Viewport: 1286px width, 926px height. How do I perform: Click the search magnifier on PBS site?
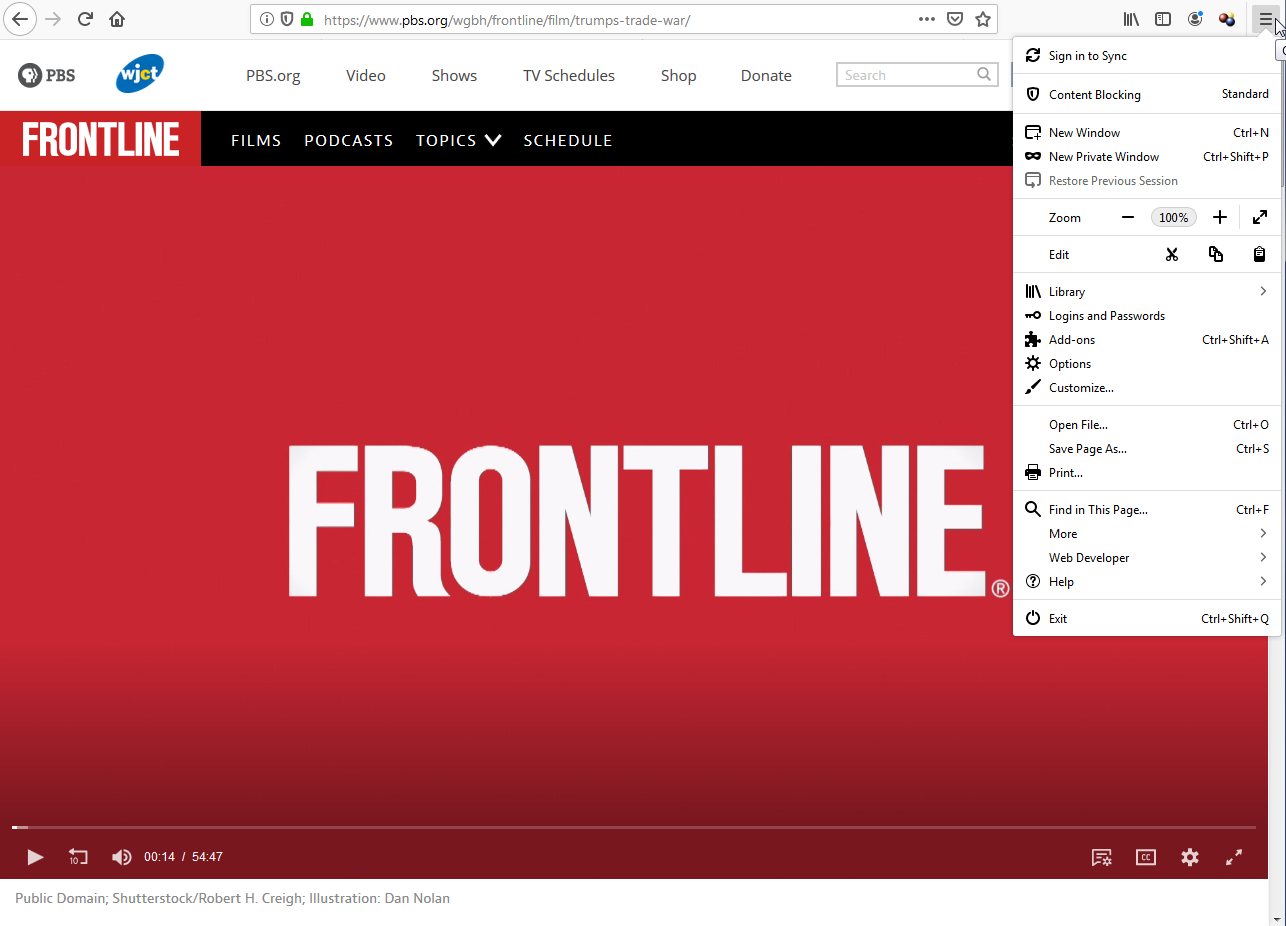(984, 74)
